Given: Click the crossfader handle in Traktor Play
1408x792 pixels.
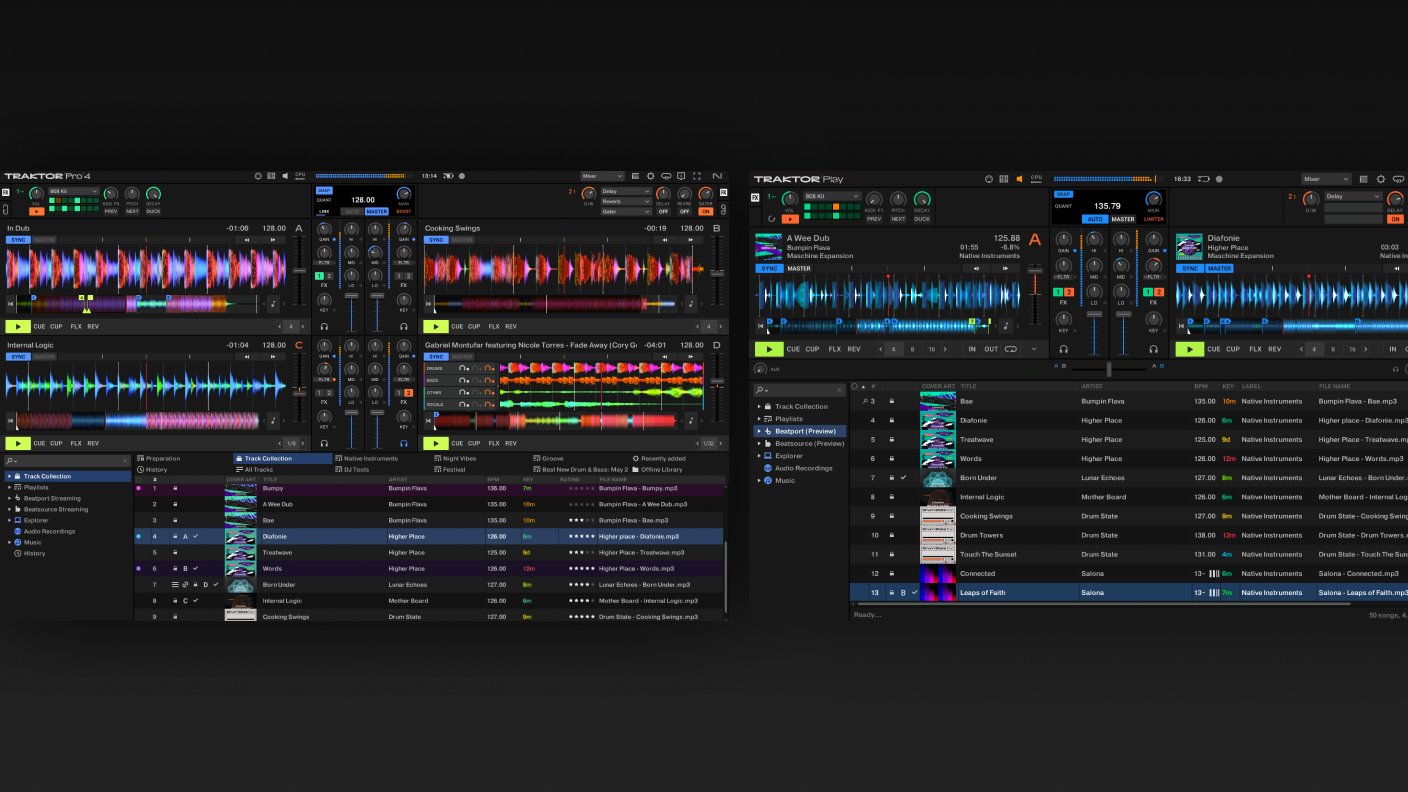Looking at the screenshot, I should tap(1109, 368).
